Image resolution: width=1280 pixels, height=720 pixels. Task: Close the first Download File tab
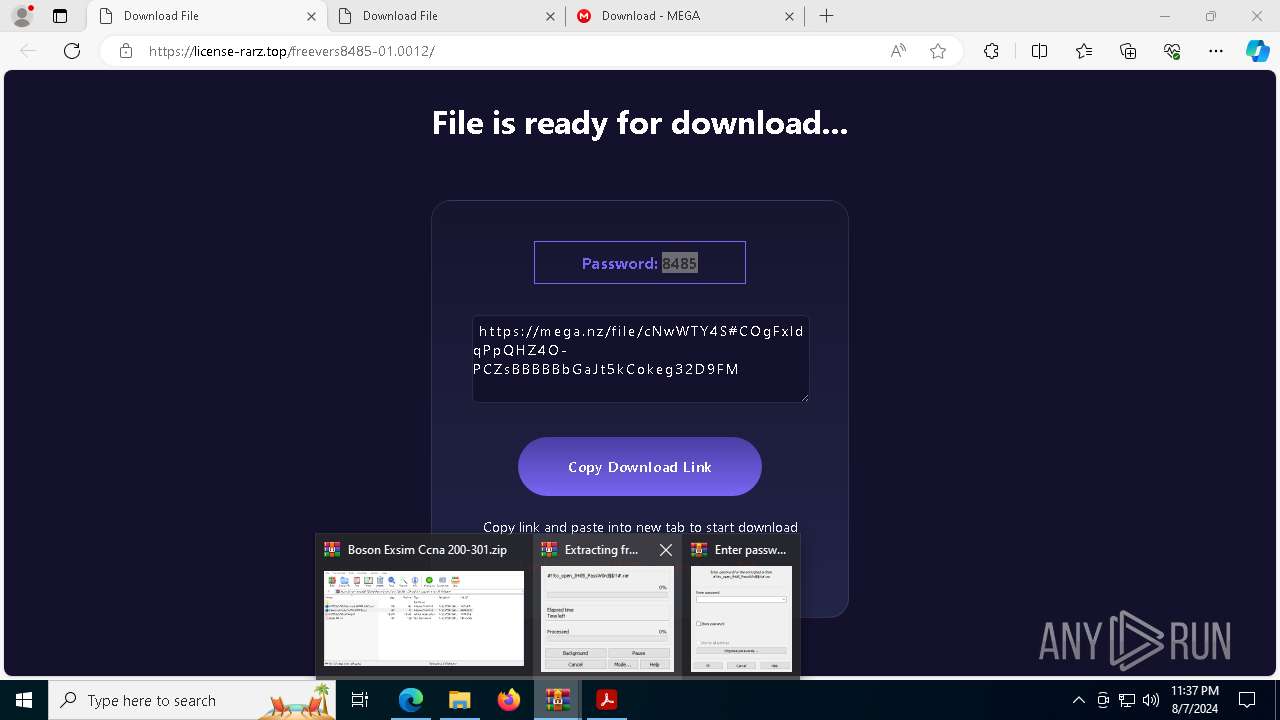click(x=311, y=16)
